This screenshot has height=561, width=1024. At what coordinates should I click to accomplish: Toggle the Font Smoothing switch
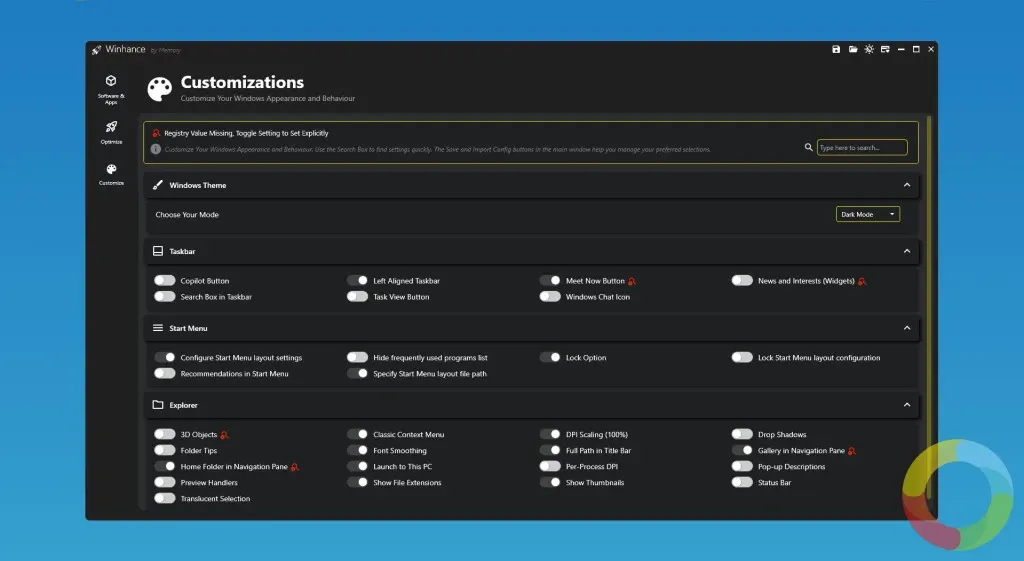coord(357,450)
